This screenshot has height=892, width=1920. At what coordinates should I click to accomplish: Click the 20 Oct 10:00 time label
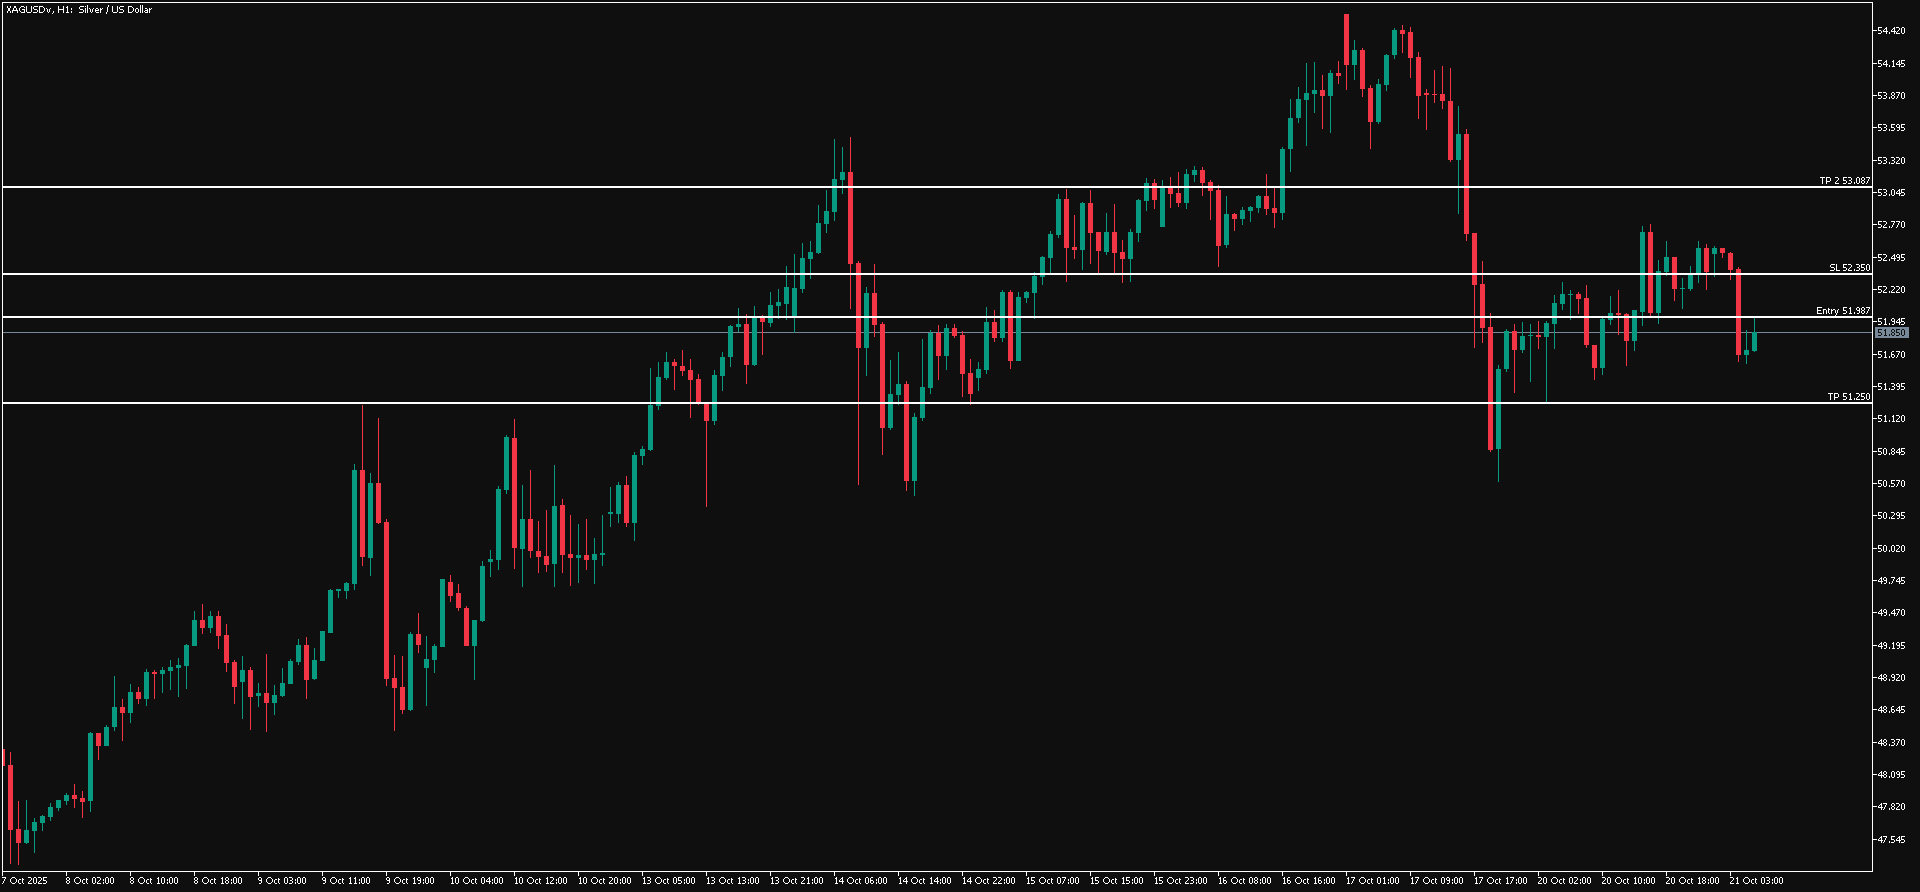click(x=1628, y=881)
